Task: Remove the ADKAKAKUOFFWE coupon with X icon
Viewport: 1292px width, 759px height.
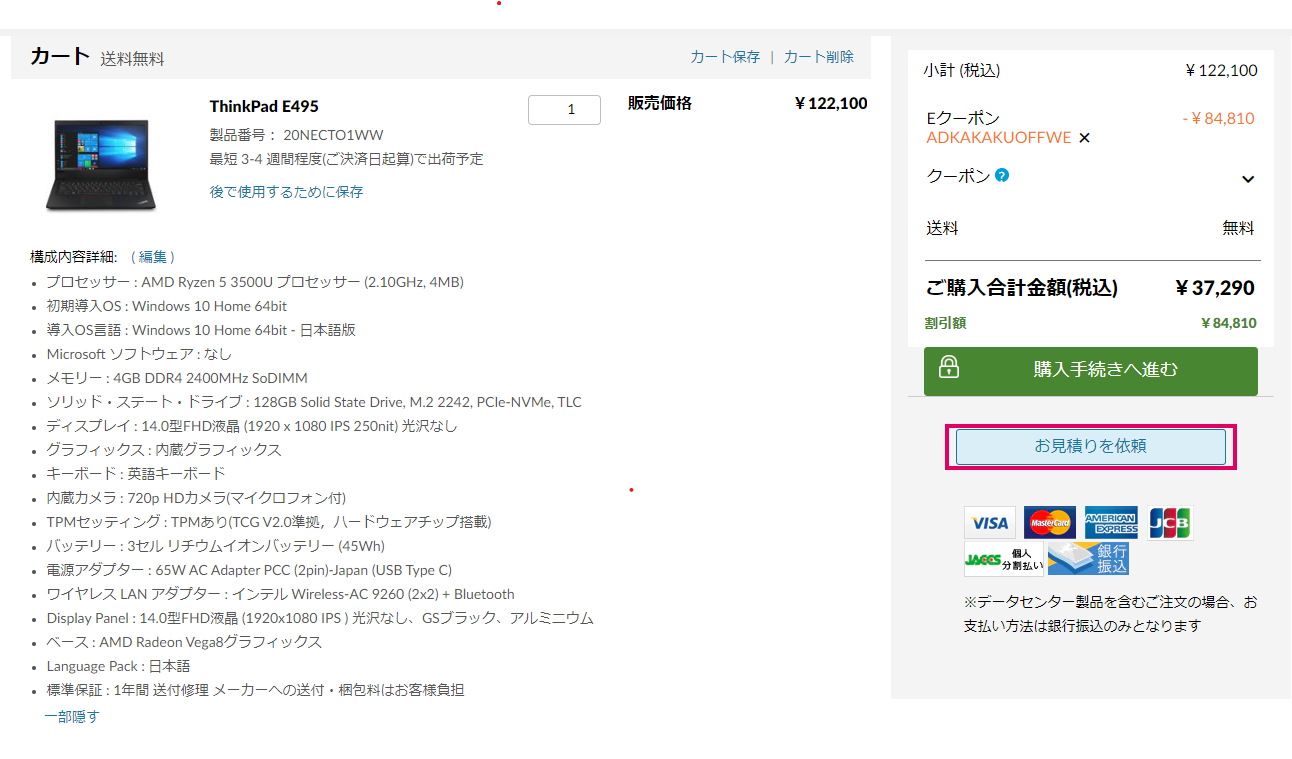Action: [x=1085, y=138]
